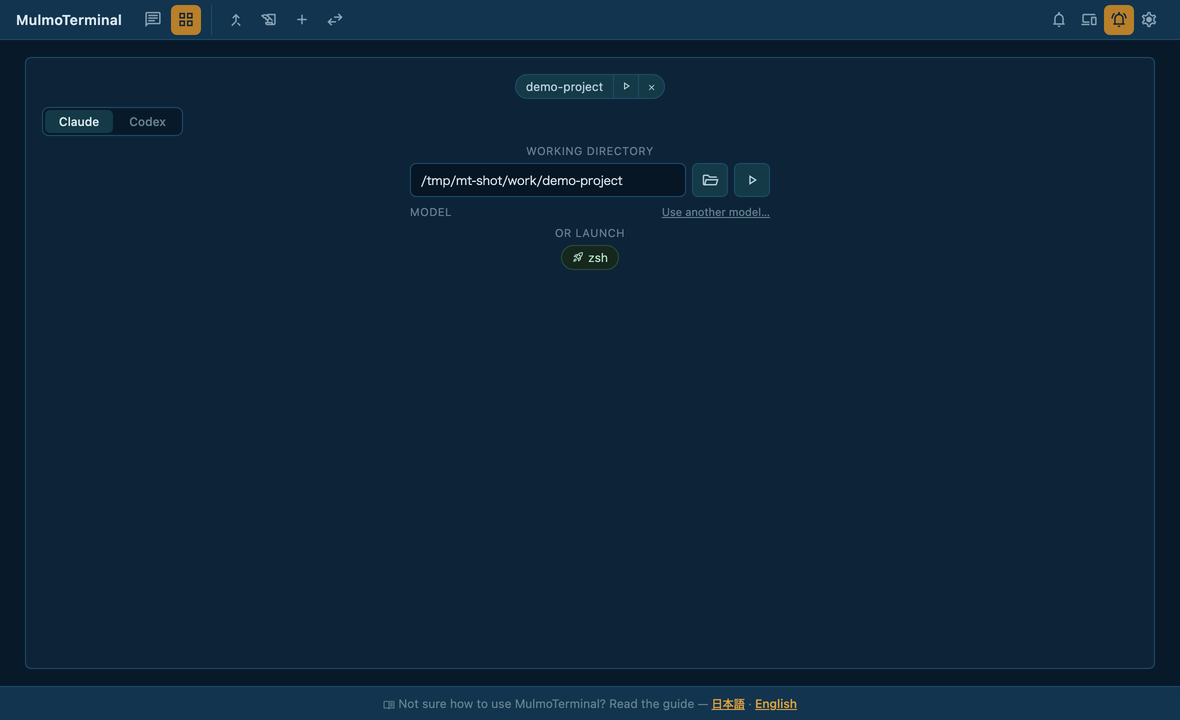Open notifications bell icon

(1059, 20)
